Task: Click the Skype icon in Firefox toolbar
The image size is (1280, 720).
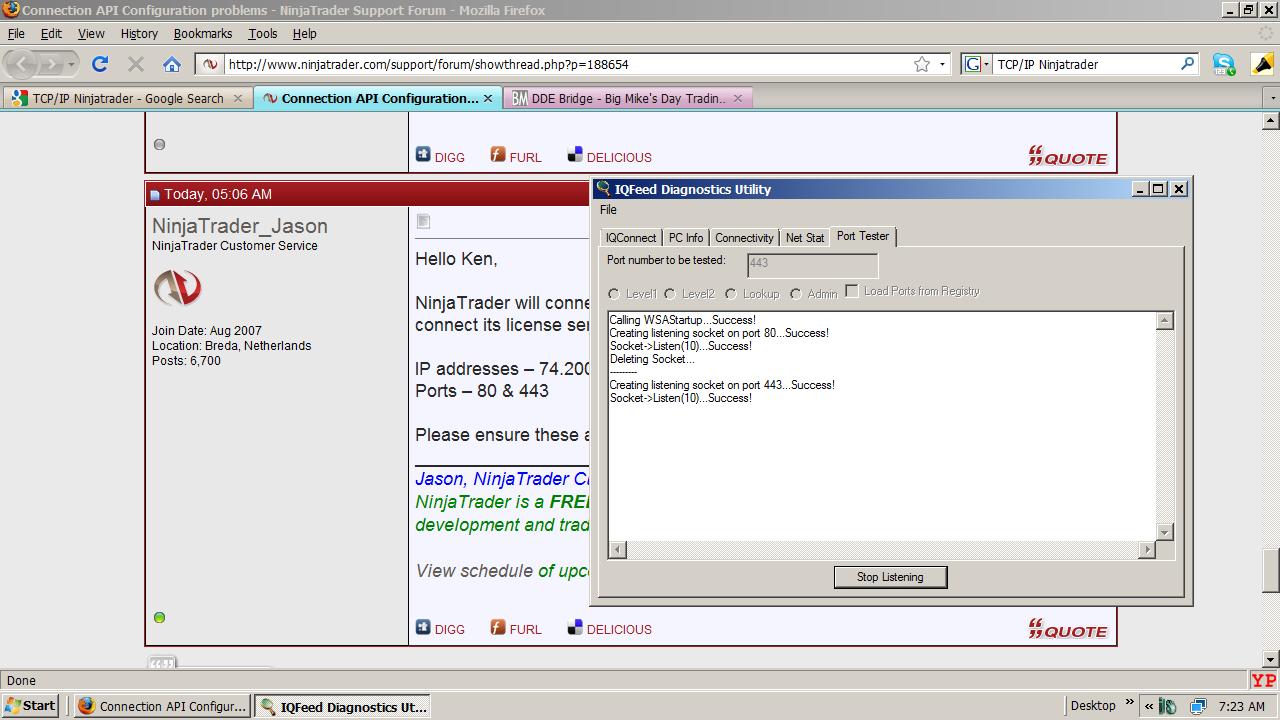Action: 1224,64
